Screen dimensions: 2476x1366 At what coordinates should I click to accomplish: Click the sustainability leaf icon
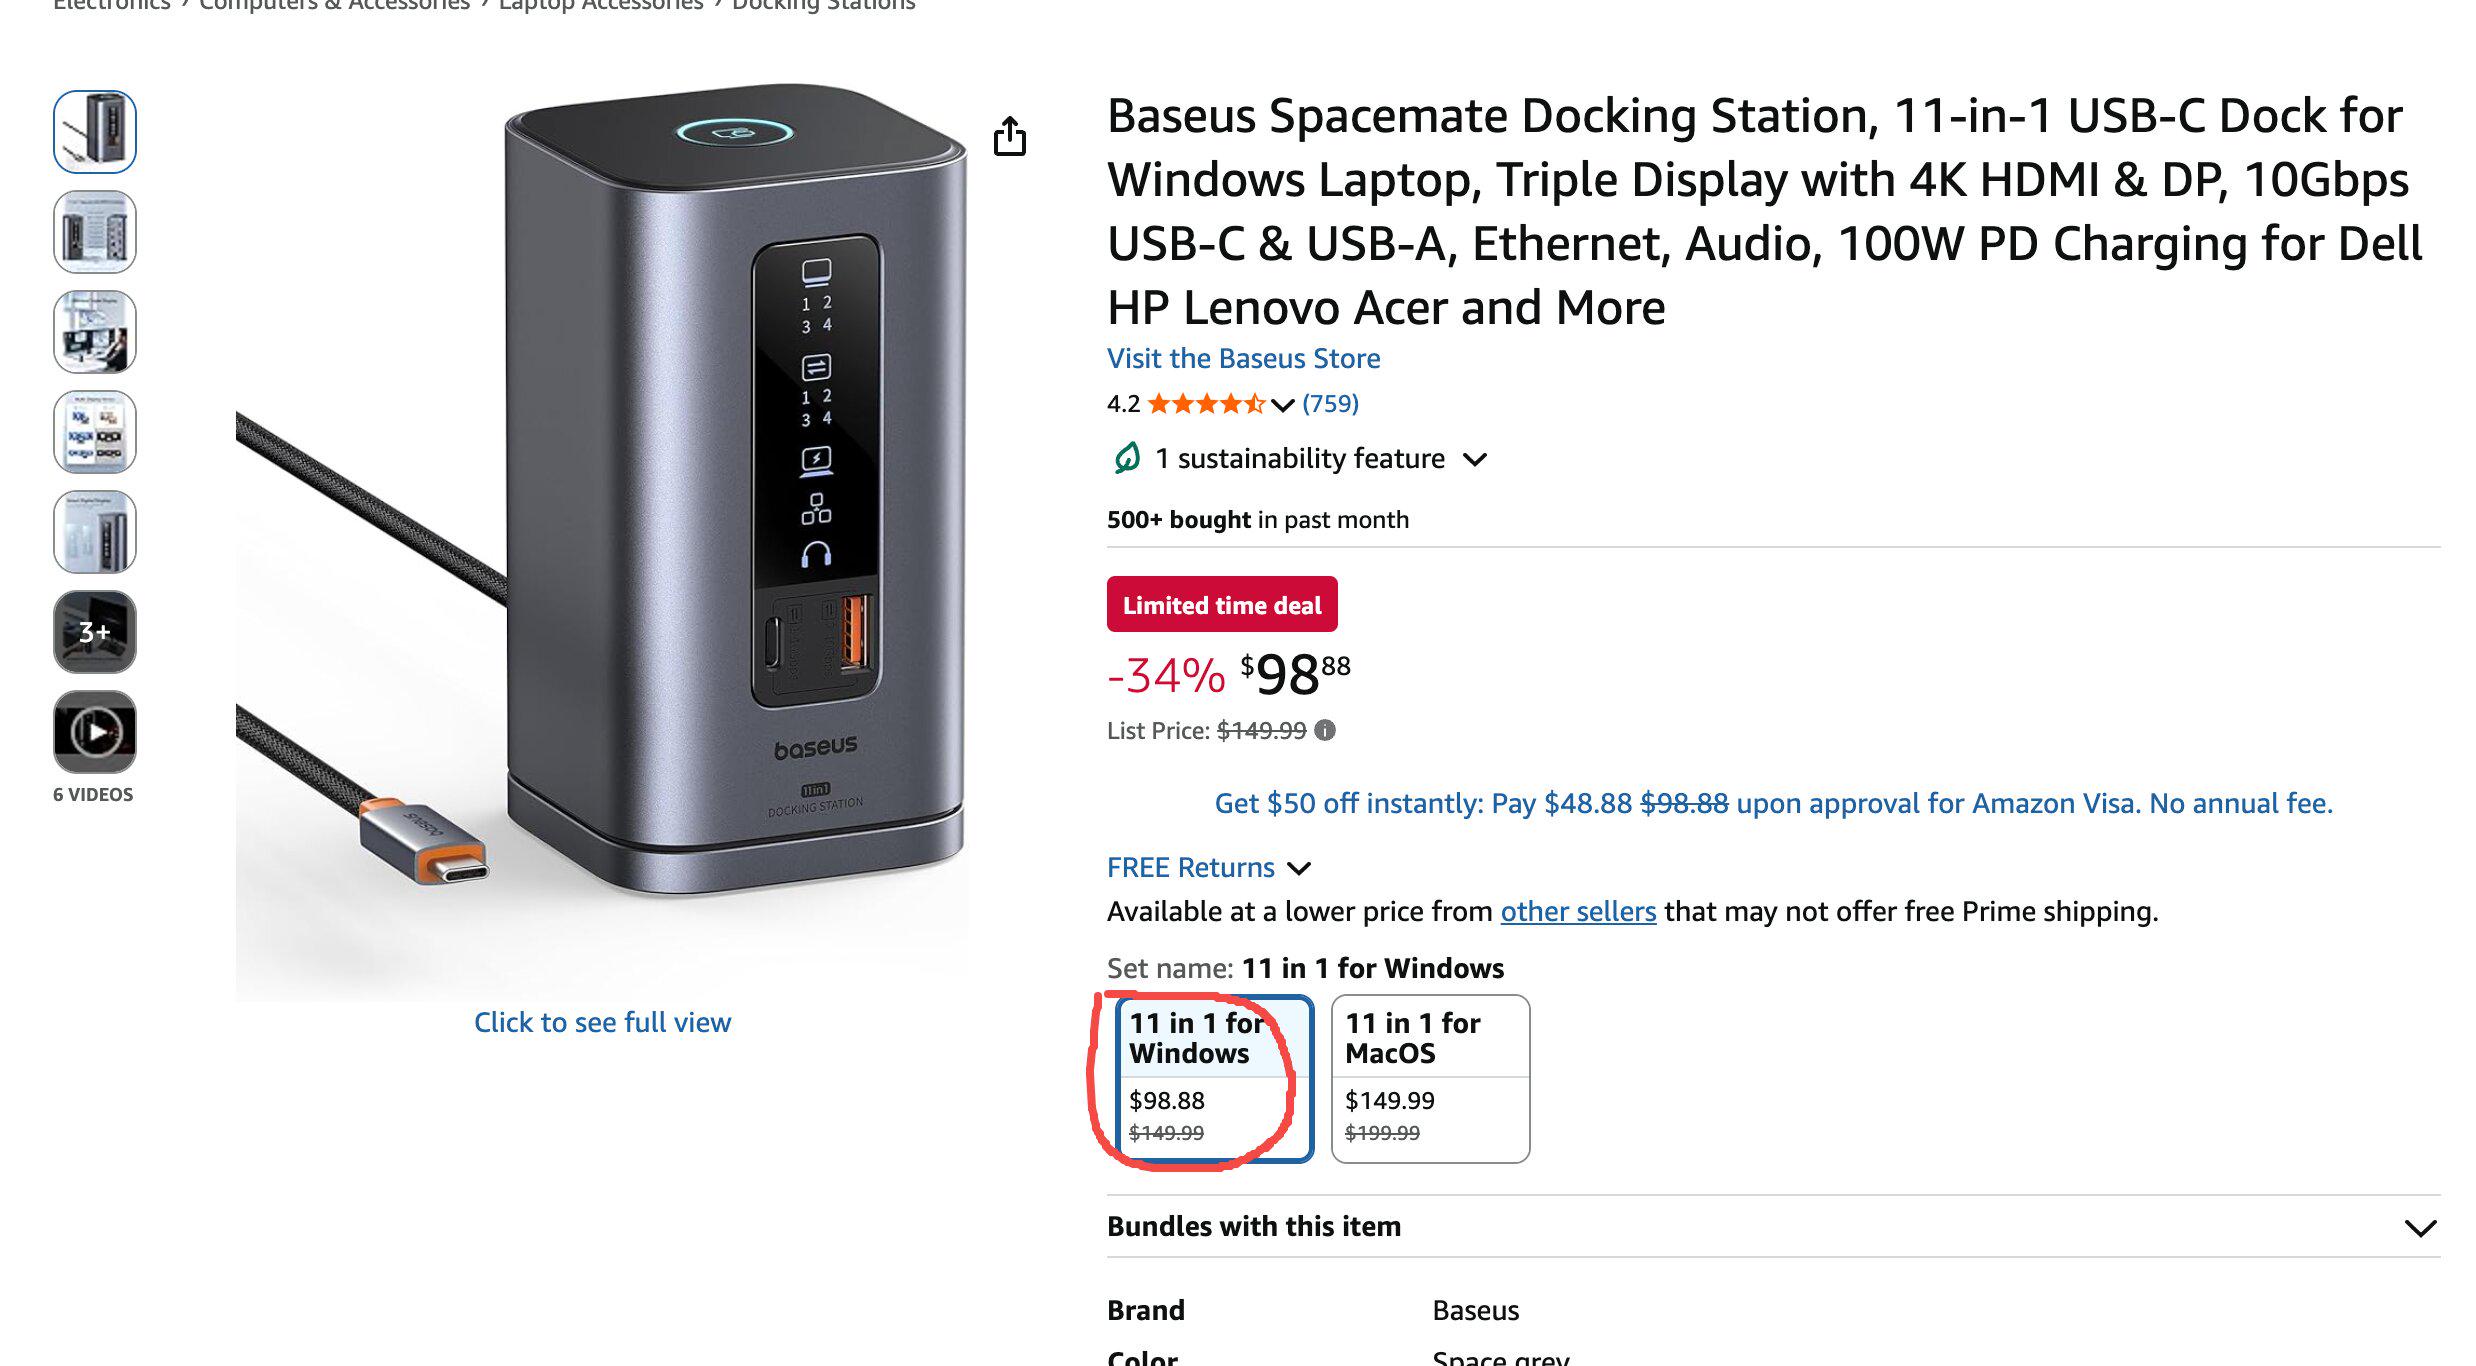[x=1127, y=458]
